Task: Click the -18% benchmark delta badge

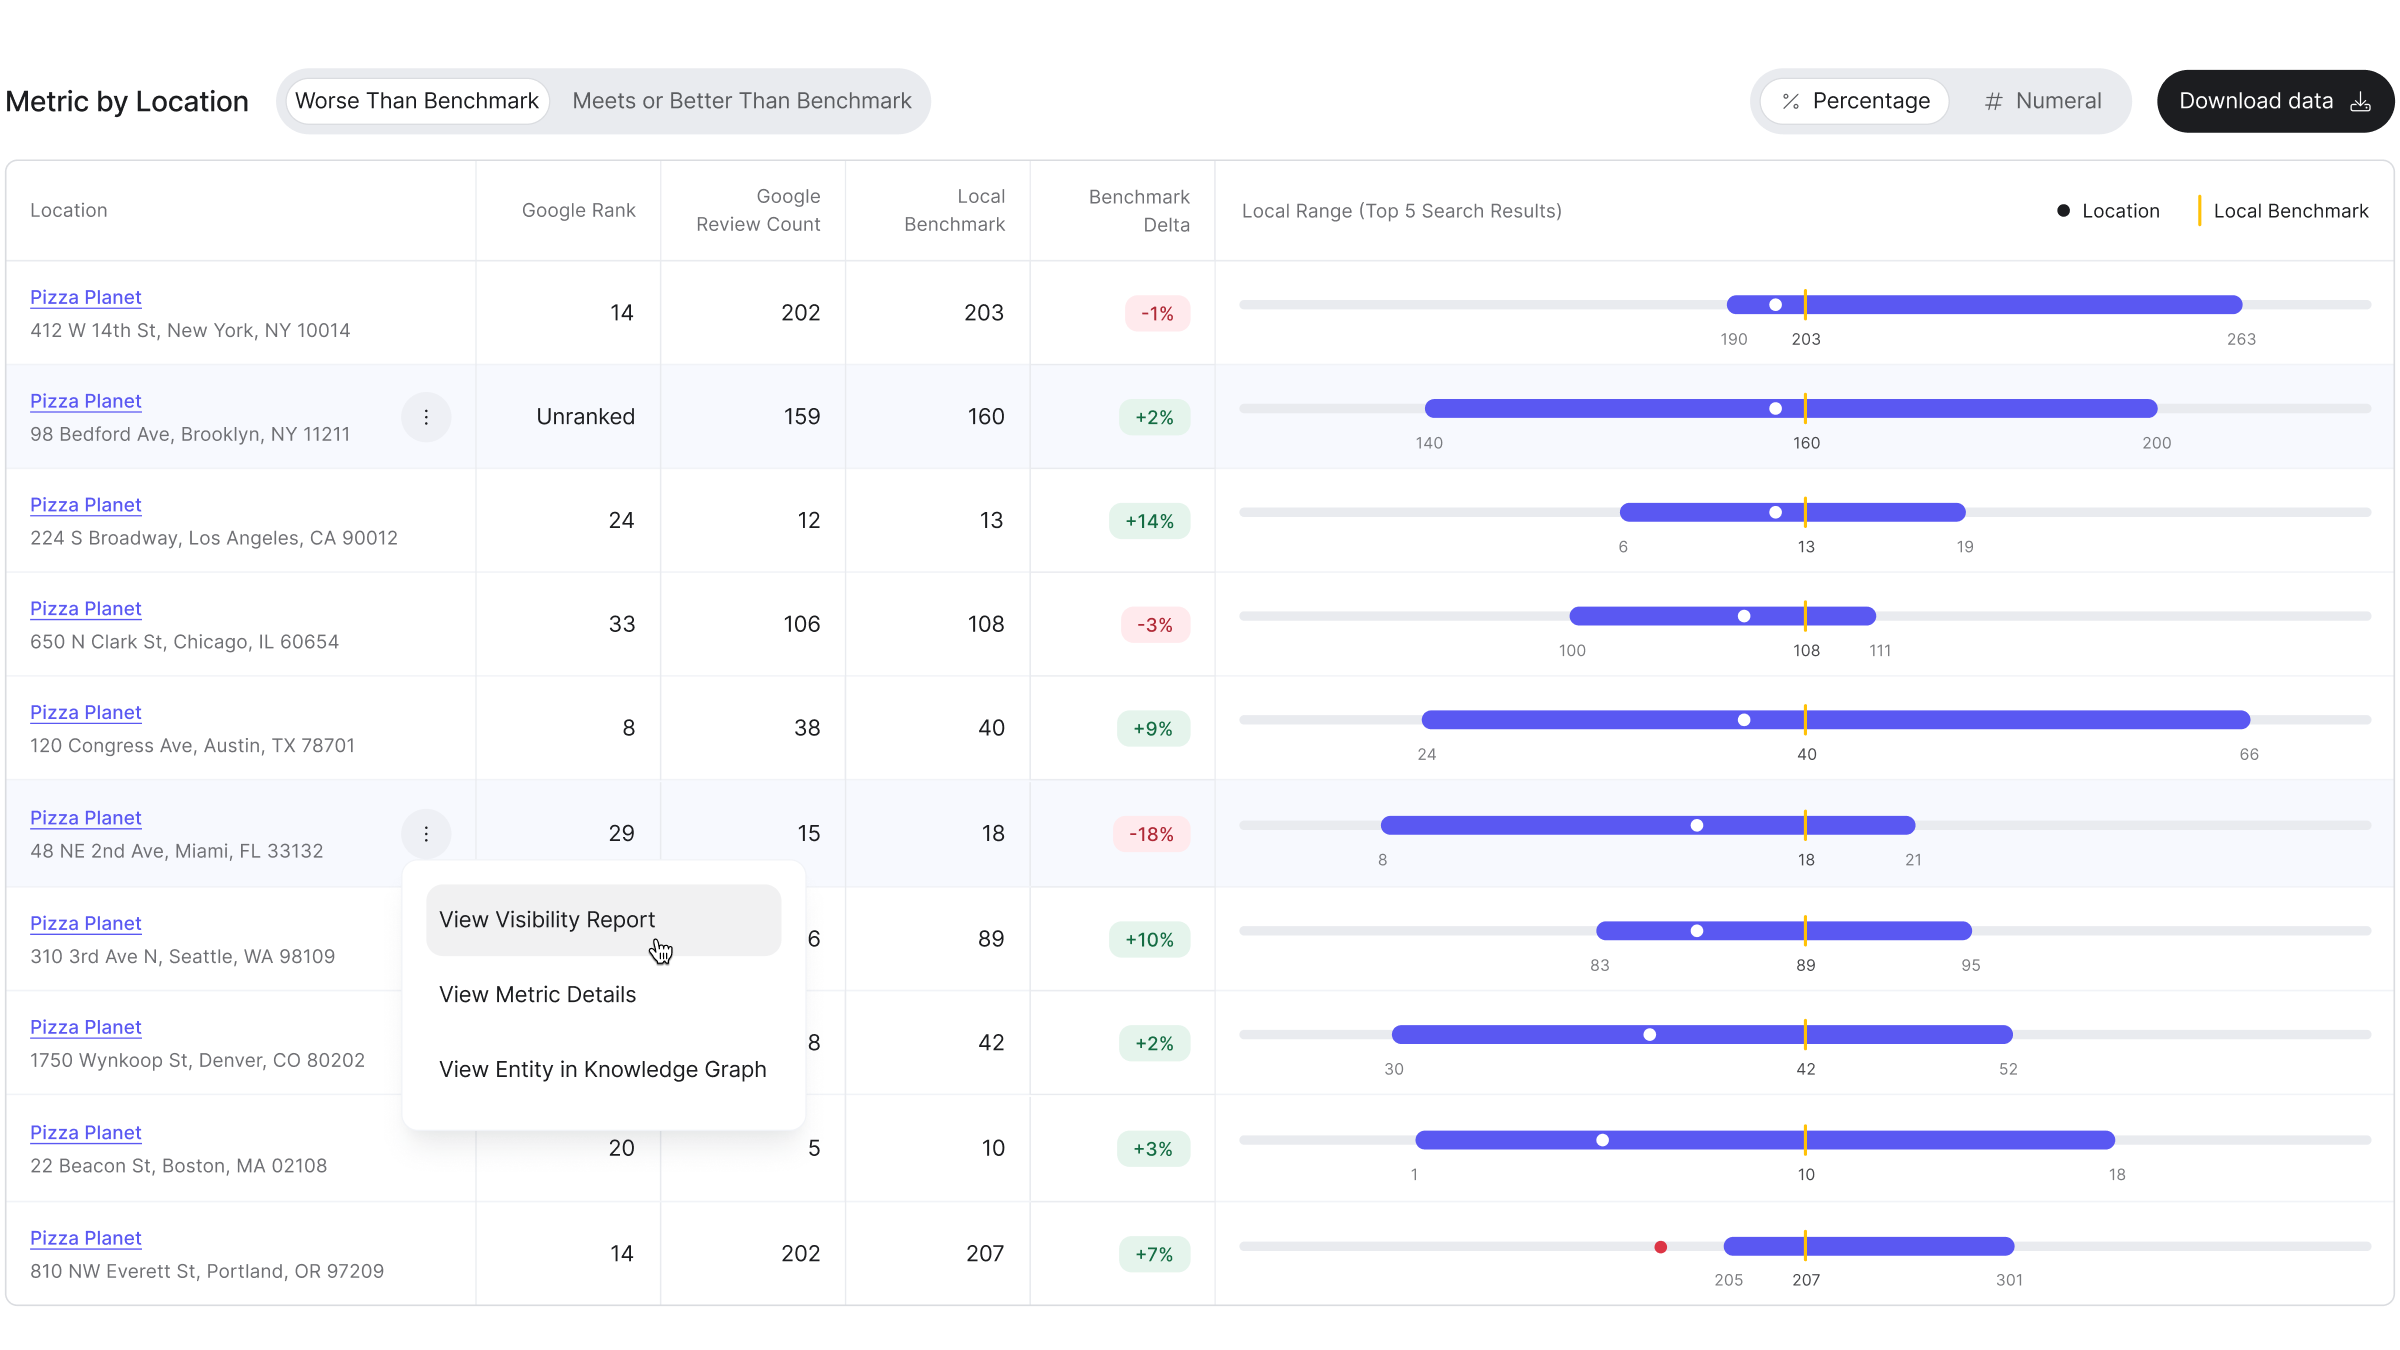Action: tap(1151, 834)
